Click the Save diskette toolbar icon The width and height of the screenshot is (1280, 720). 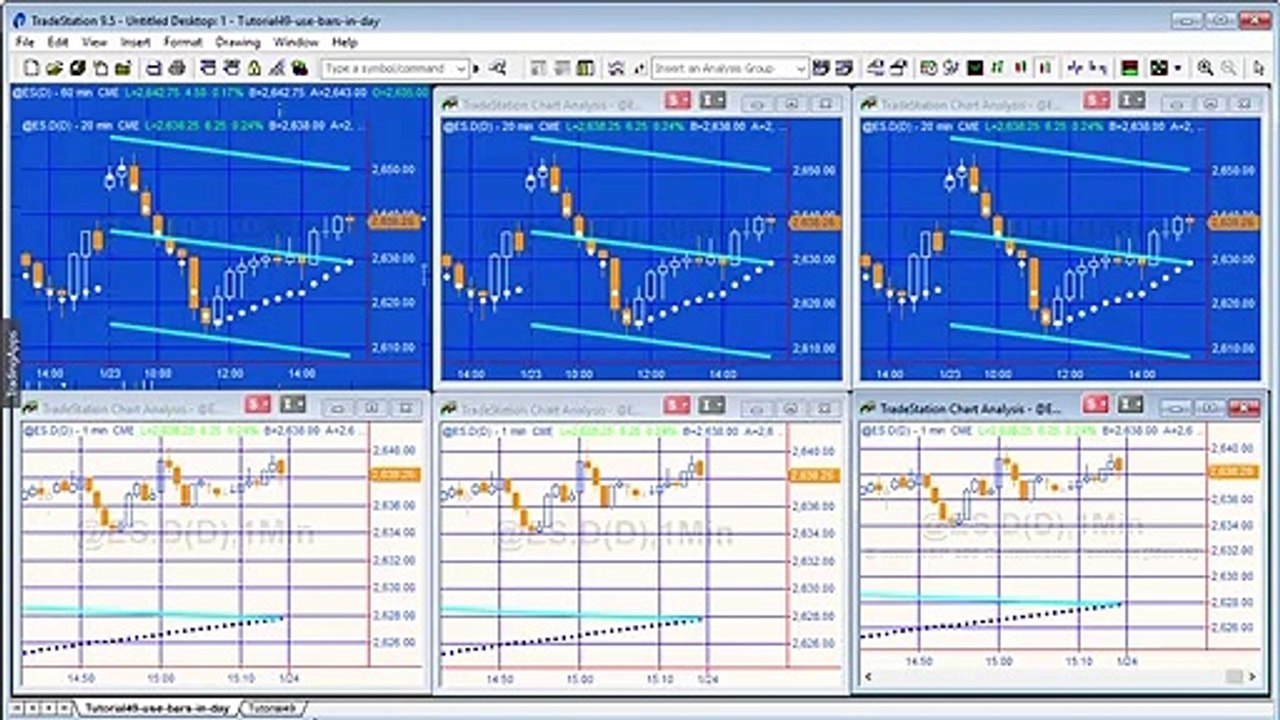click(x=155, y=68)
